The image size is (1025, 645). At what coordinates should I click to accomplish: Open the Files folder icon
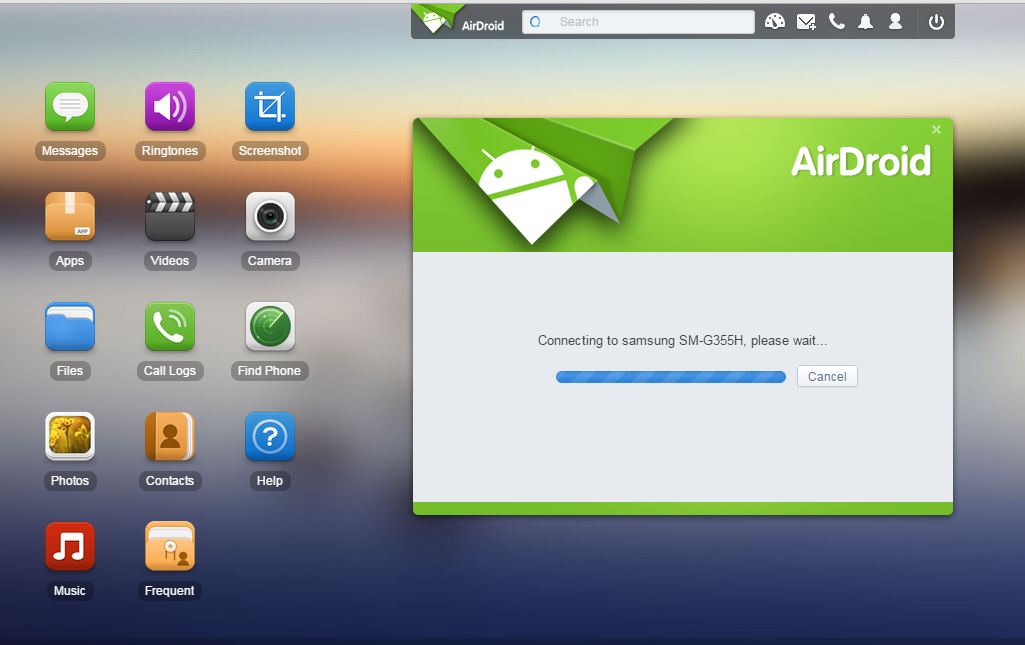[70, 326]
